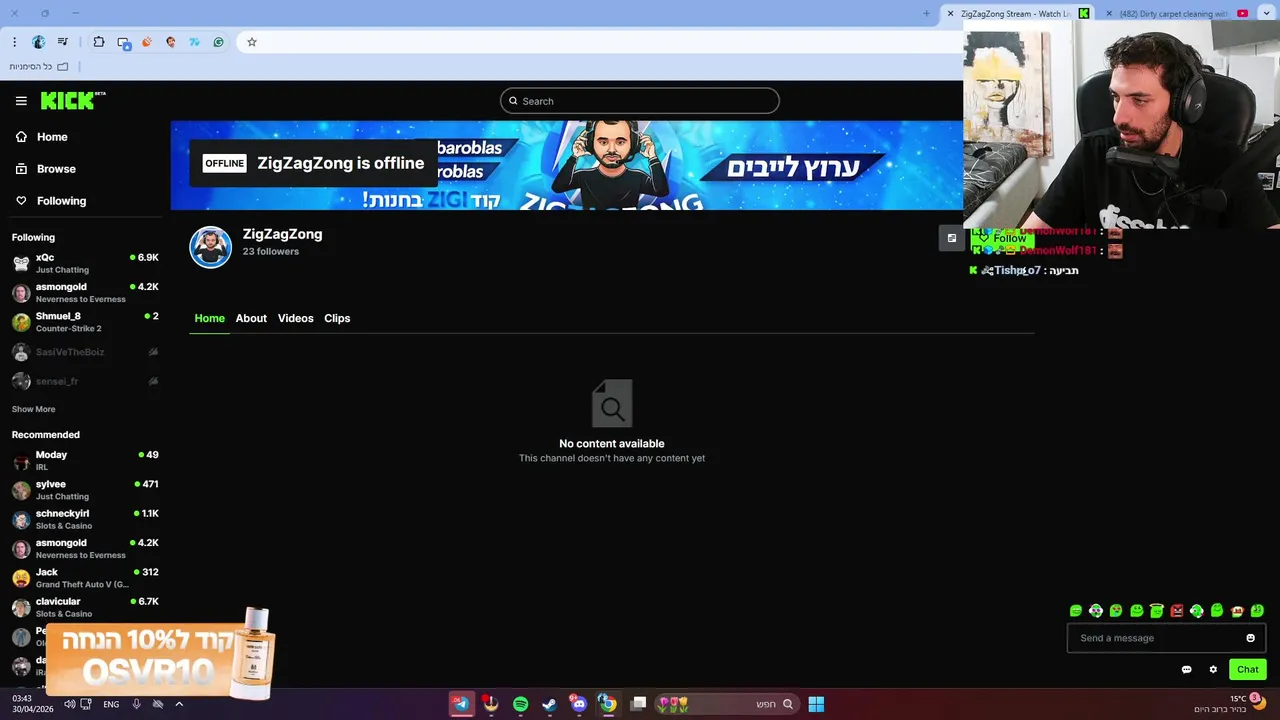Open chat settings gear icon

(x=1213, y=669)
